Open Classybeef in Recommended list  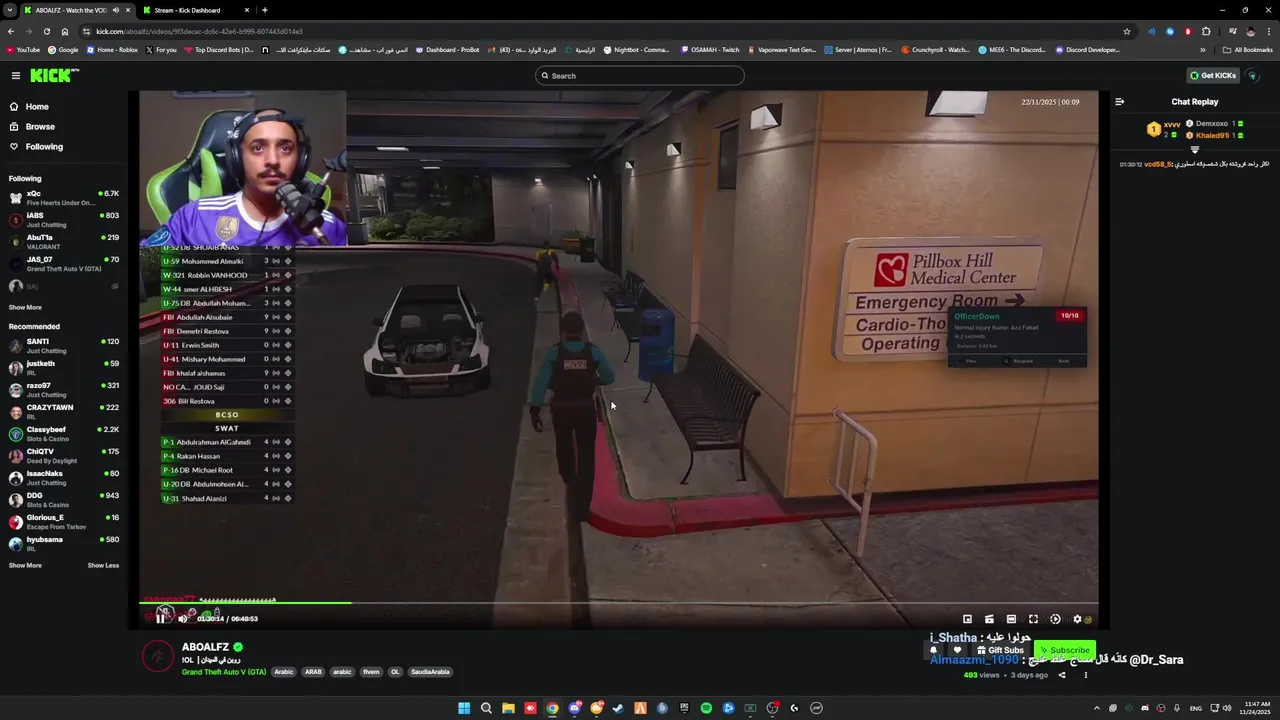[64, 434]
